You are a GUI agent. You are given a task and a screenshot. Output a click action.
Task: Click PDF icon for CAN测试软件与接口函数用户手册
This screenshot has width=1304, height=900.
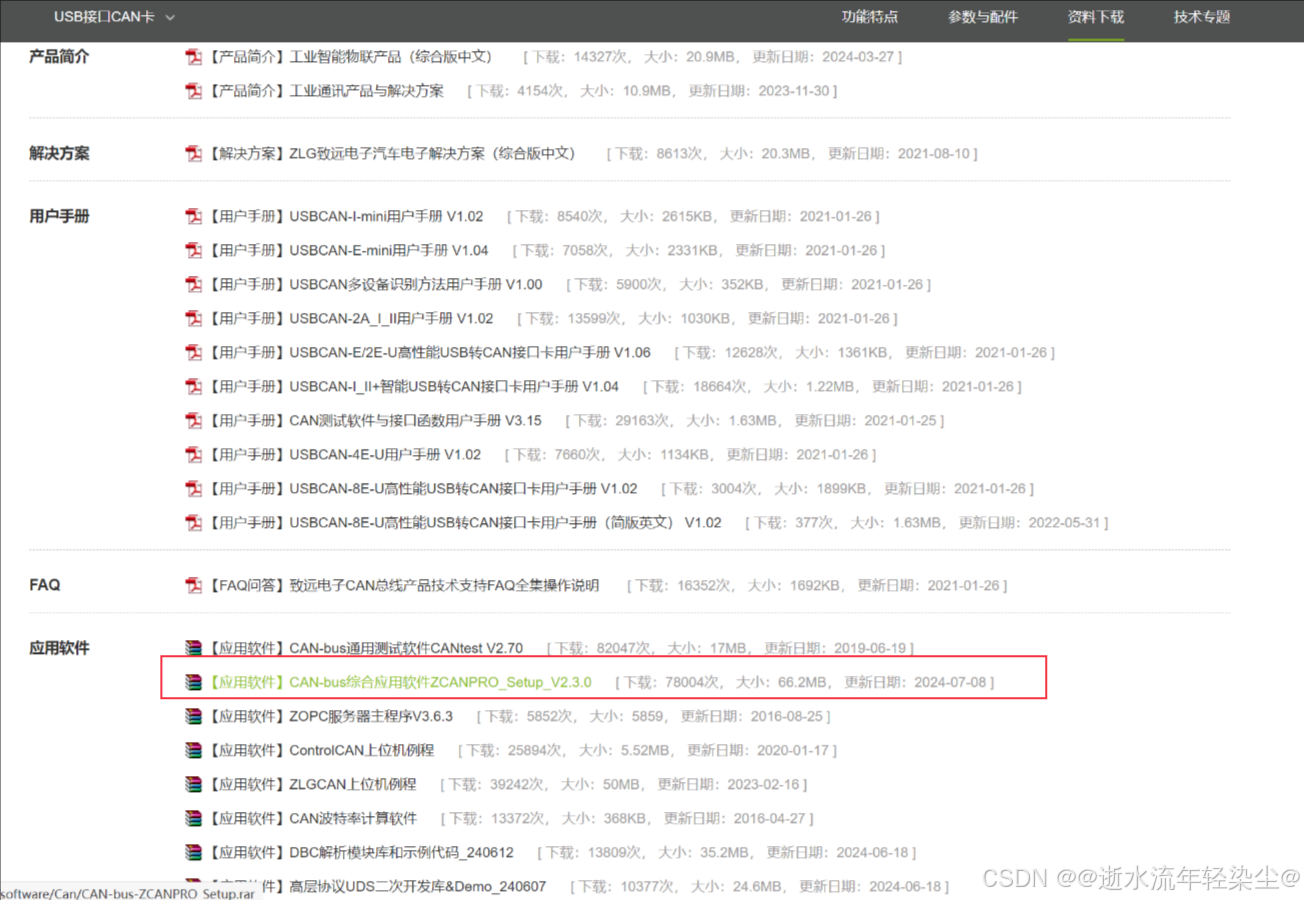pos(193,421)
